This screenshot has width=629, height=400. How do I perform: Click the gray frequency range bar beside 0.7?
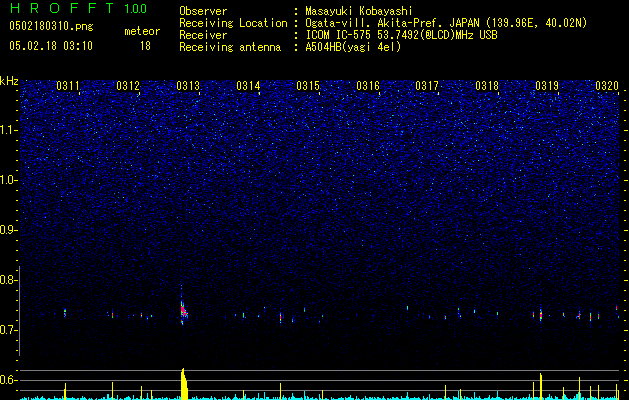[x=20, y=310]
